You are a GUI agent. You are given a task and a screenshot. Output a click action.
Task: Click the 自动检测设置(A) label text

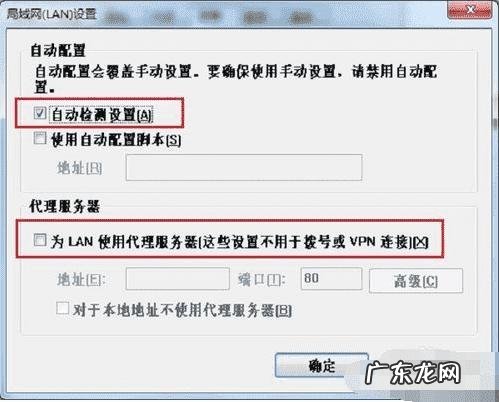pyautogui.click(x=102, y=115)
